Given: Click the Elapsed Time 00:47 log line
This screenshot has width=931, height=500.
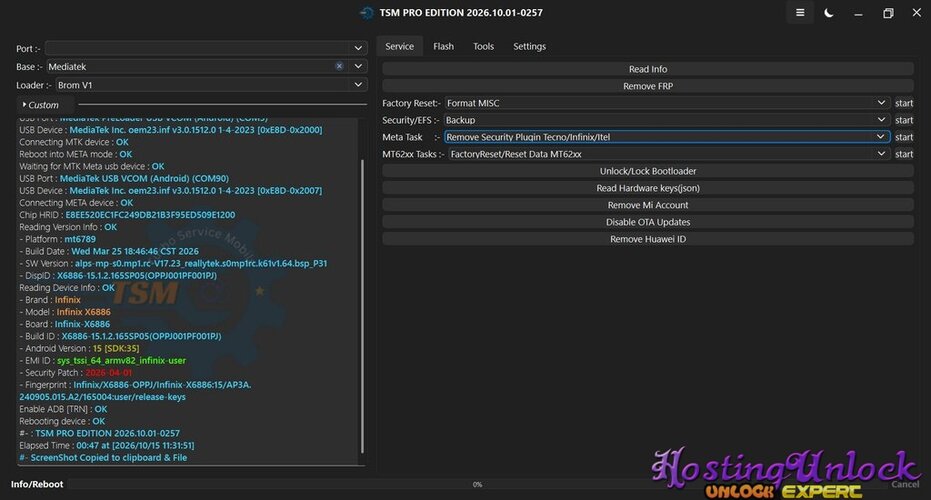Looking at the screenshot, I should pos(106,445).
